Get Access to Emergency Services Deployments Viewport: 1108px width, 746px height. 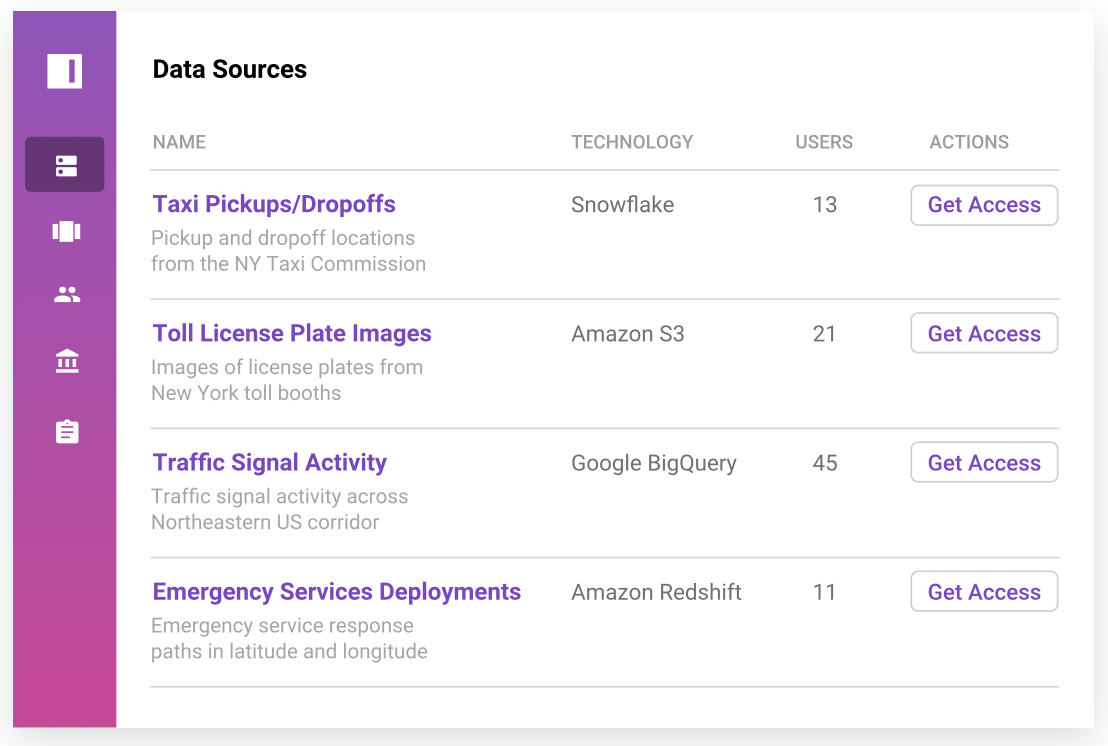(x=984, y=592)
